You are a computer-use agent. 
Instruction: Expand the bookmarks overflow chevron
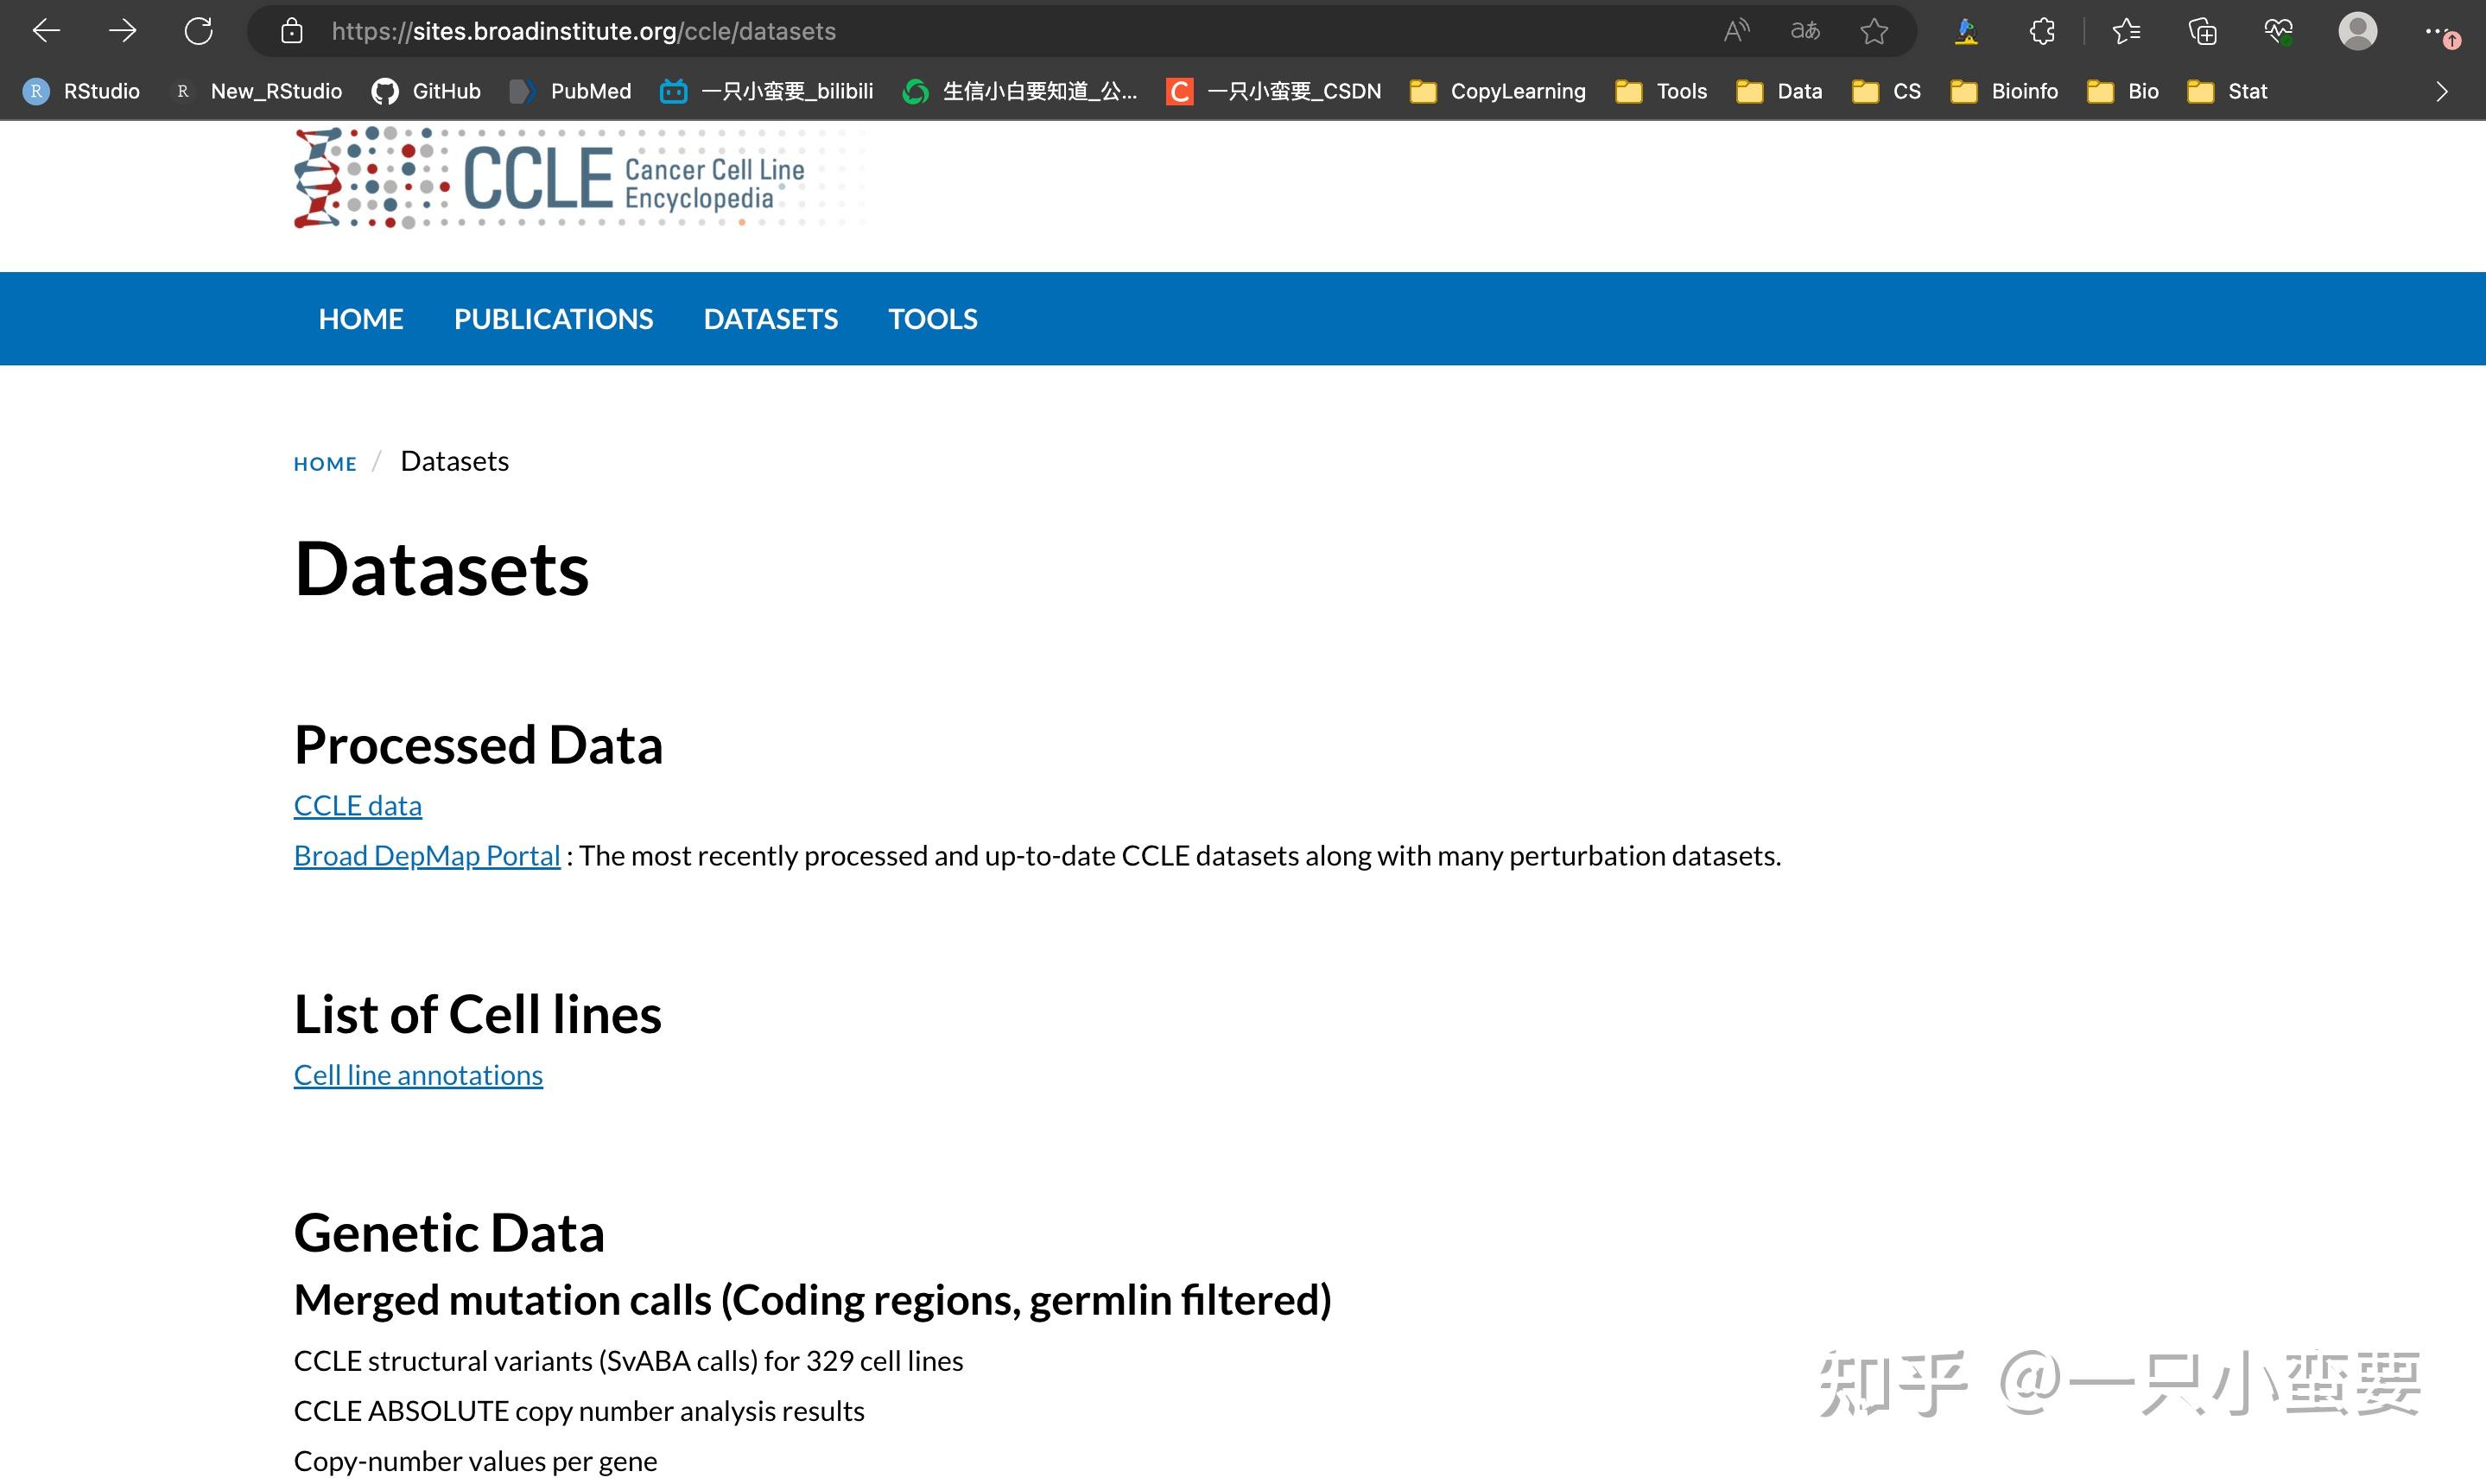click(x=2441, y=91)
